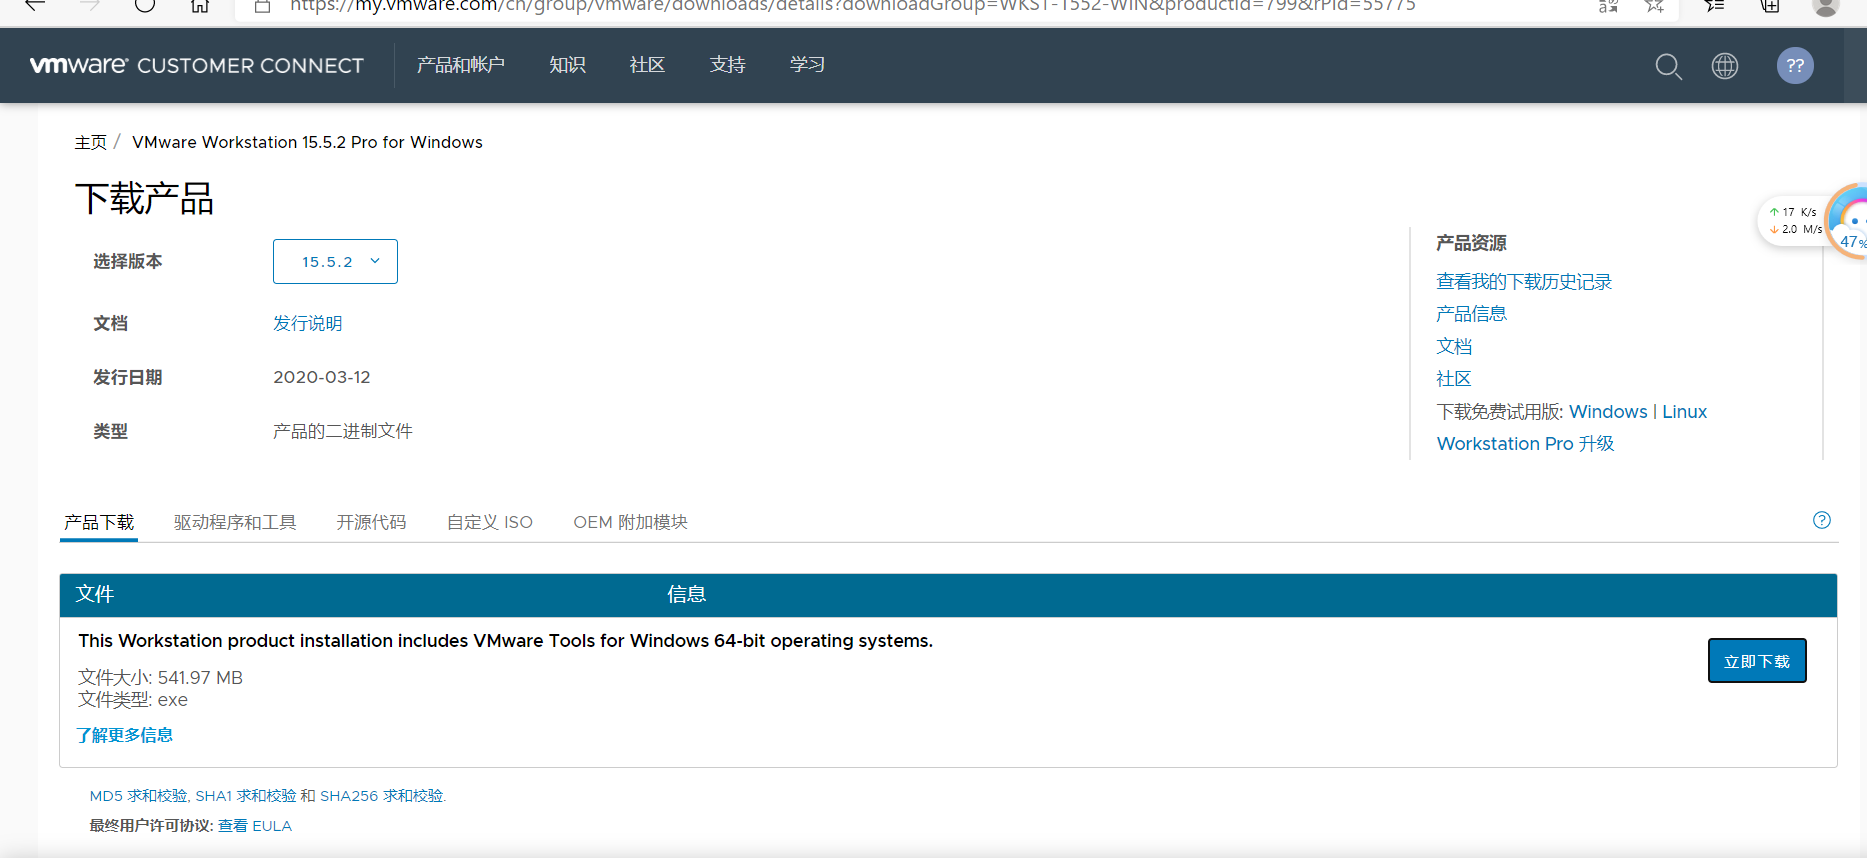Viewport: 1867px width, 858px height.
Task: Open the language globe icon
Action: [x=1725, y=66]
